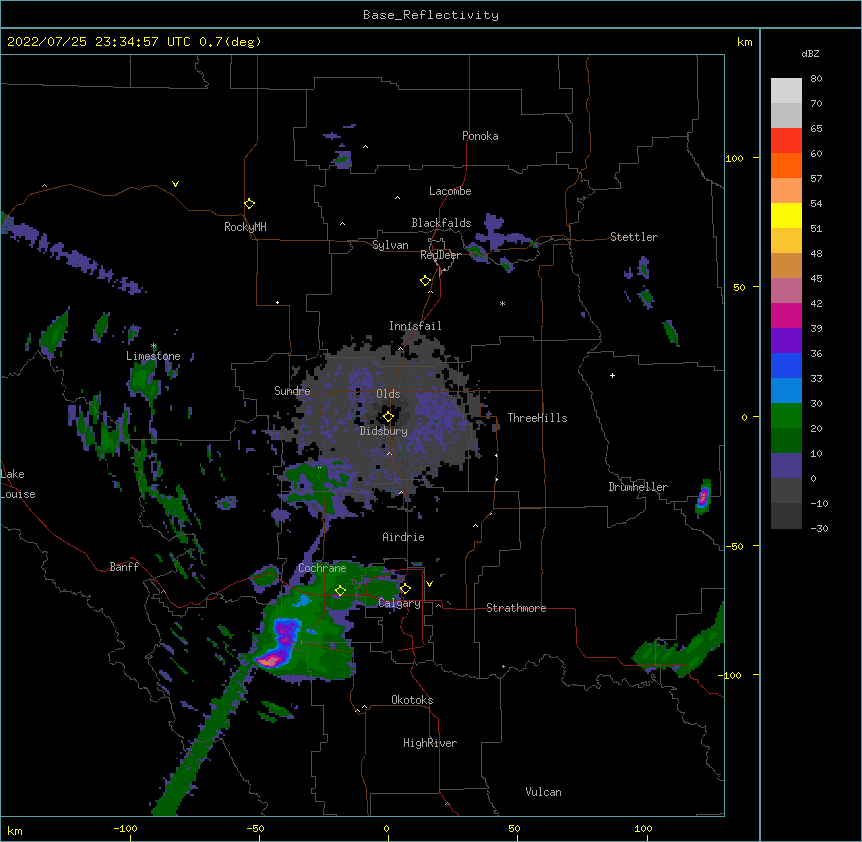Click the magenta storm core southwest of Calgary
The image size is (862, 842).
click(x=269, y=660)
